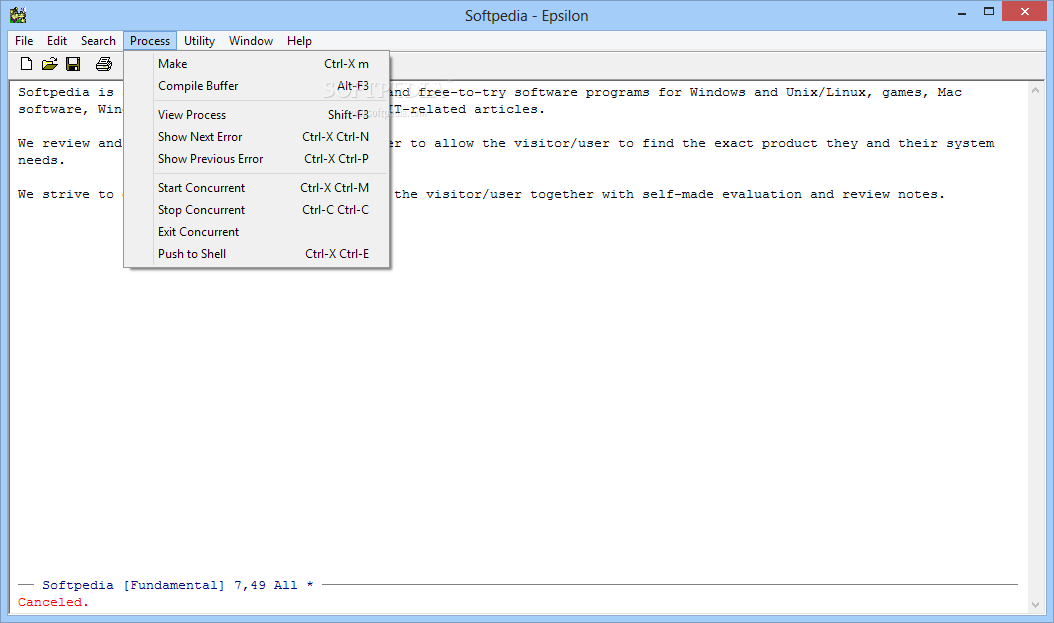Click the red 'Canceled.' status message

click(53, 602)
